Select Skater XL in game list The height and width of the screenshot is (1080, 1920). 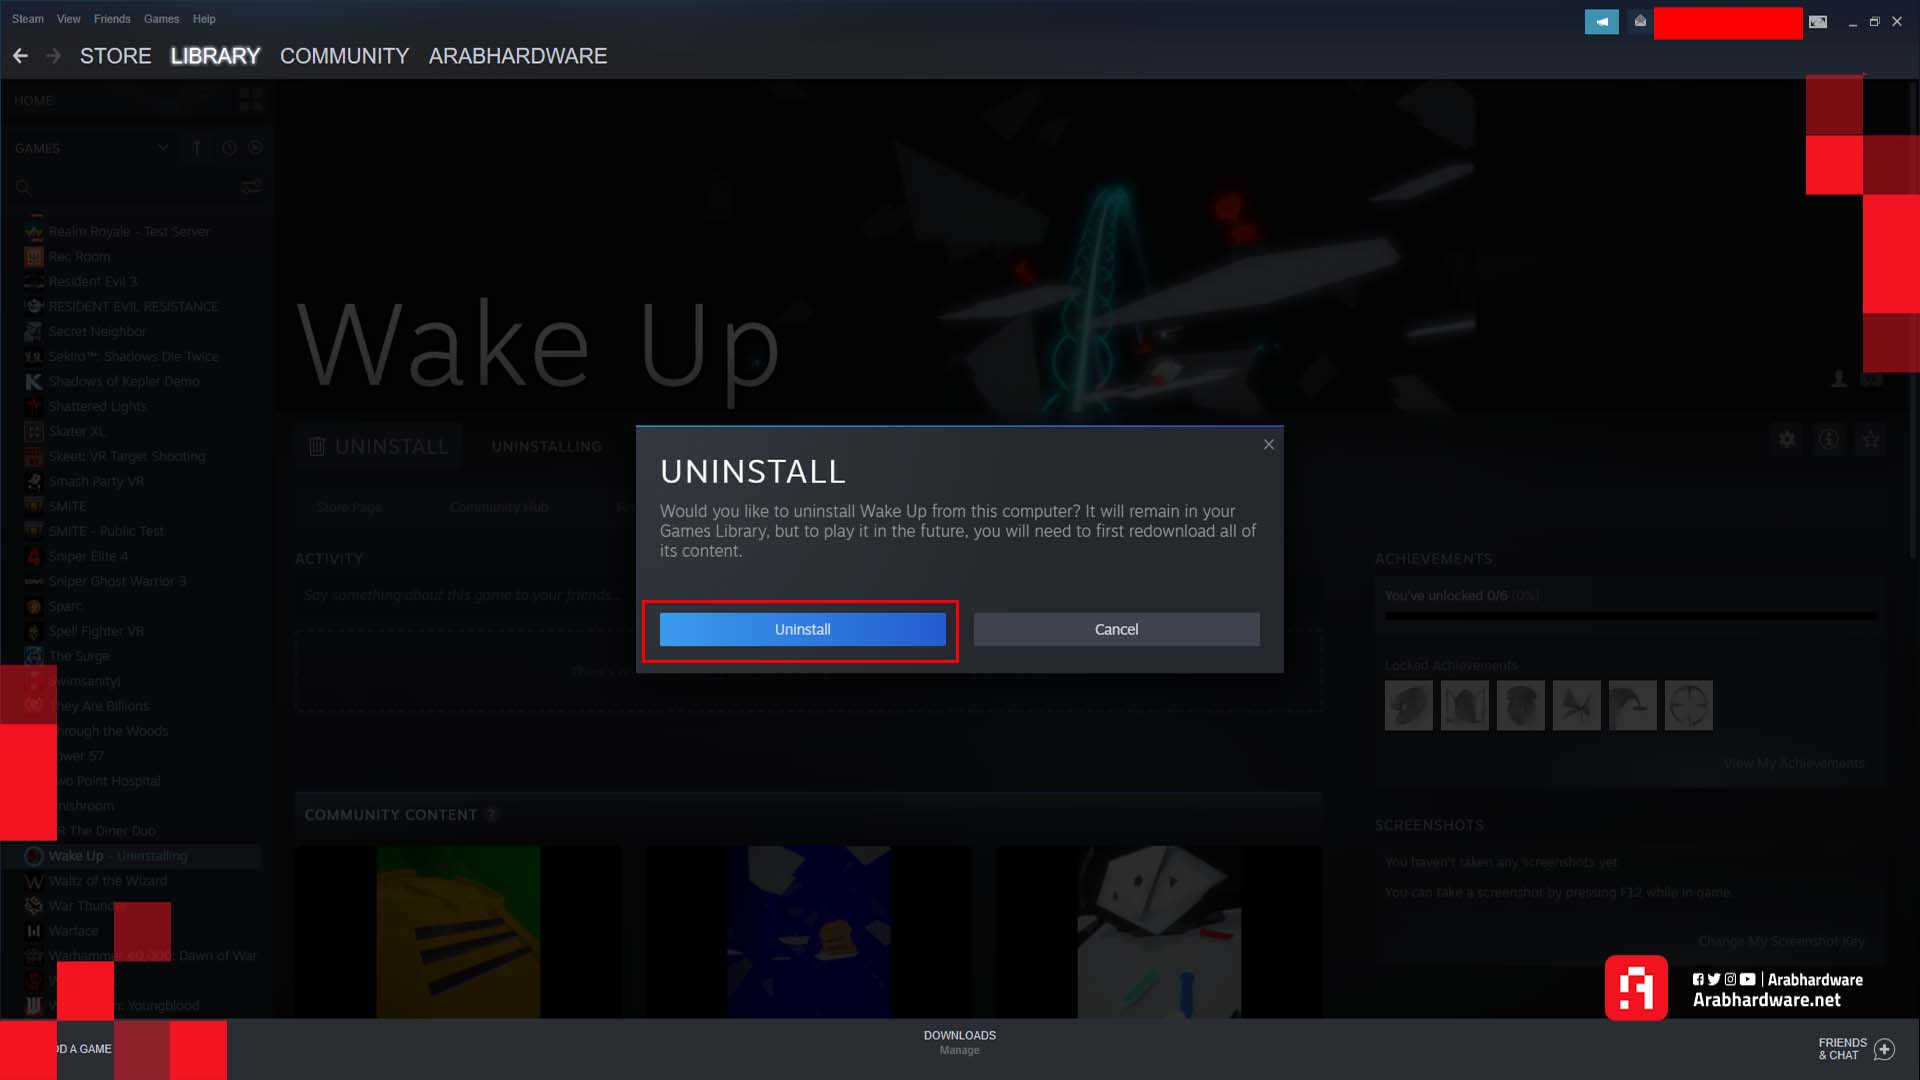(76, 431)
